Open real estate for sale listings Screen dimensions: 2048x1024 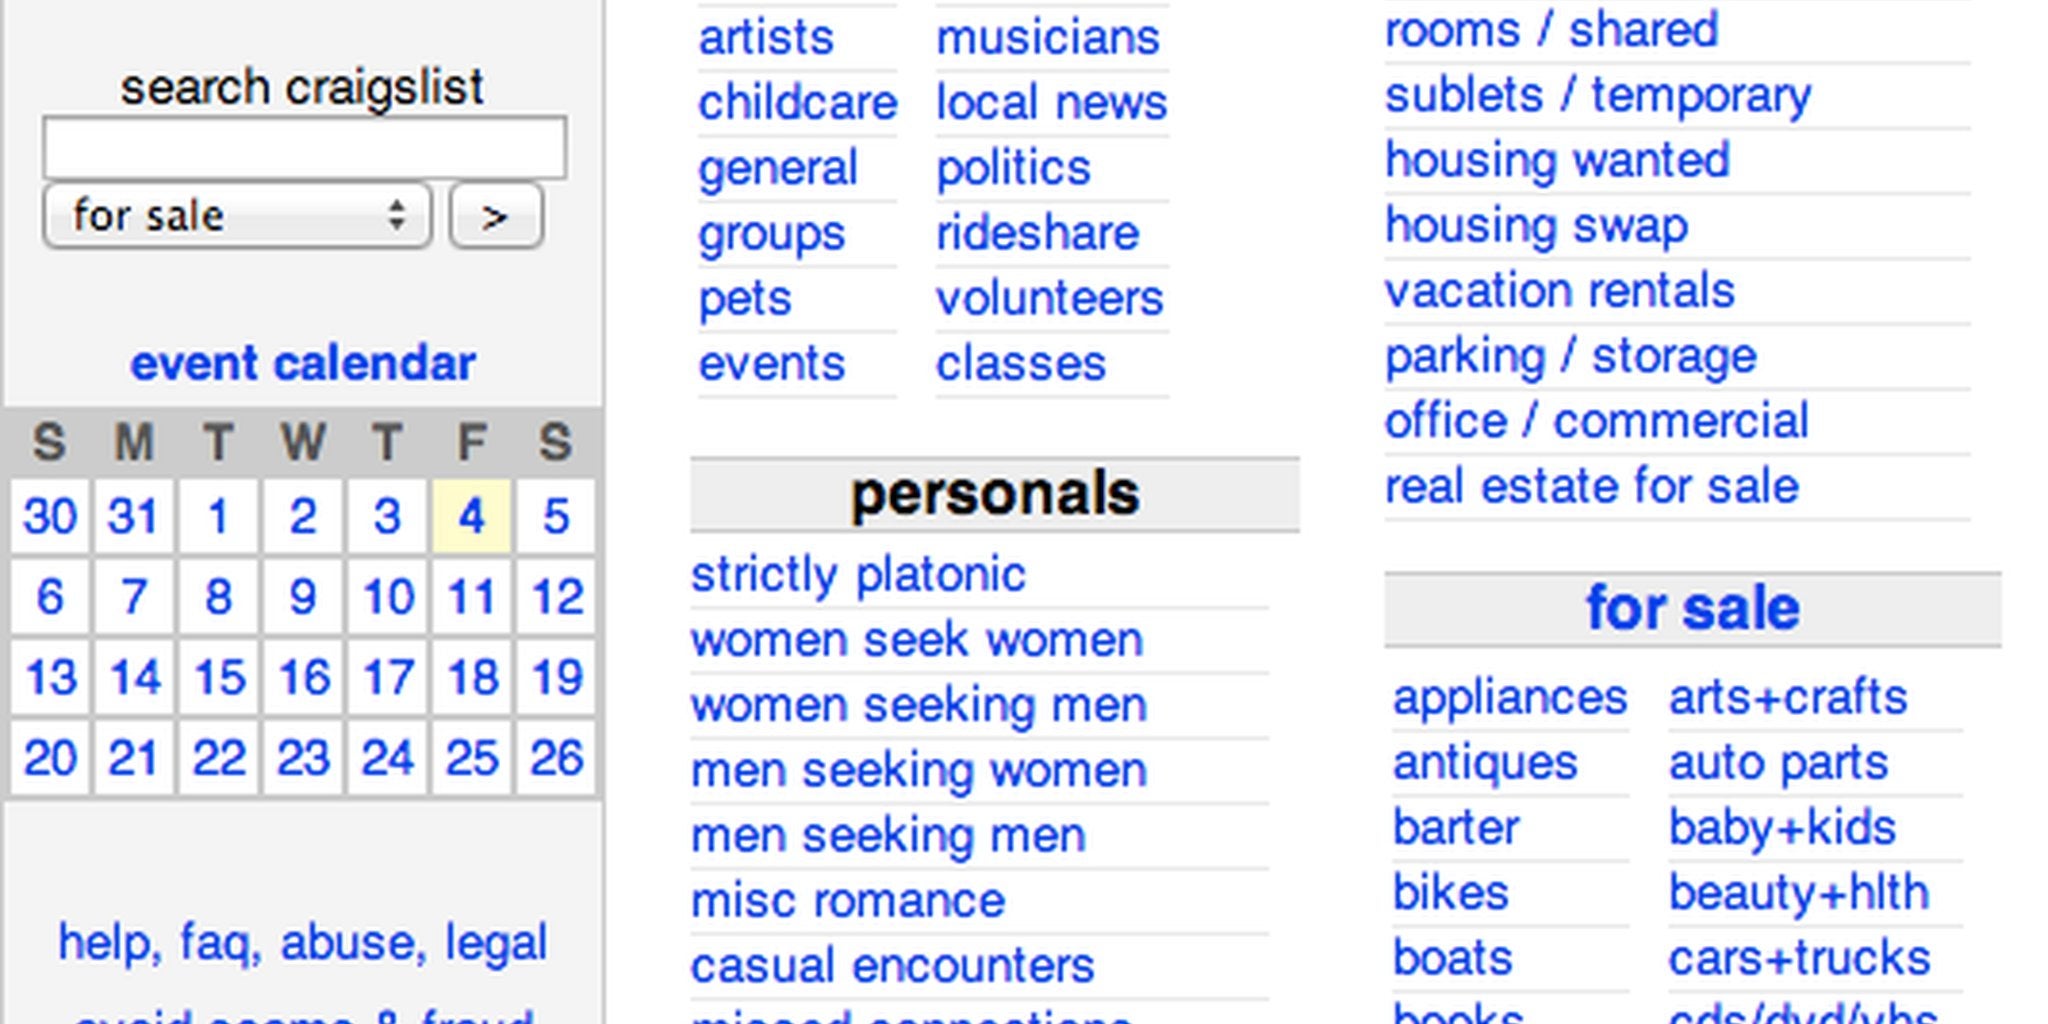pyautogui.click(x=1591, y=486)
